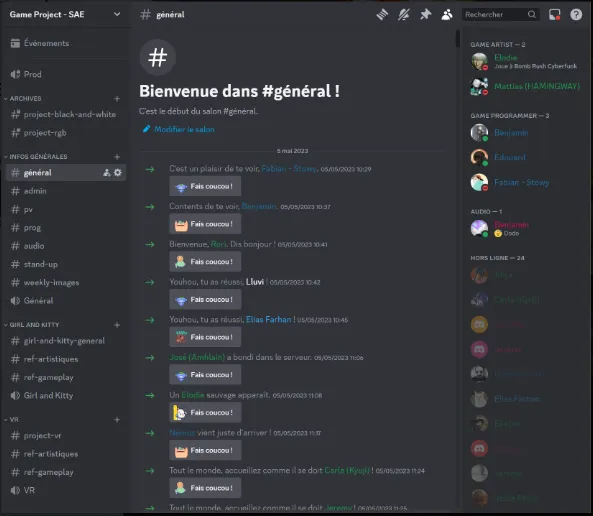Open ref-artistiques under GIRL AND KITTY
593x516 pixels.
[65, 359]
